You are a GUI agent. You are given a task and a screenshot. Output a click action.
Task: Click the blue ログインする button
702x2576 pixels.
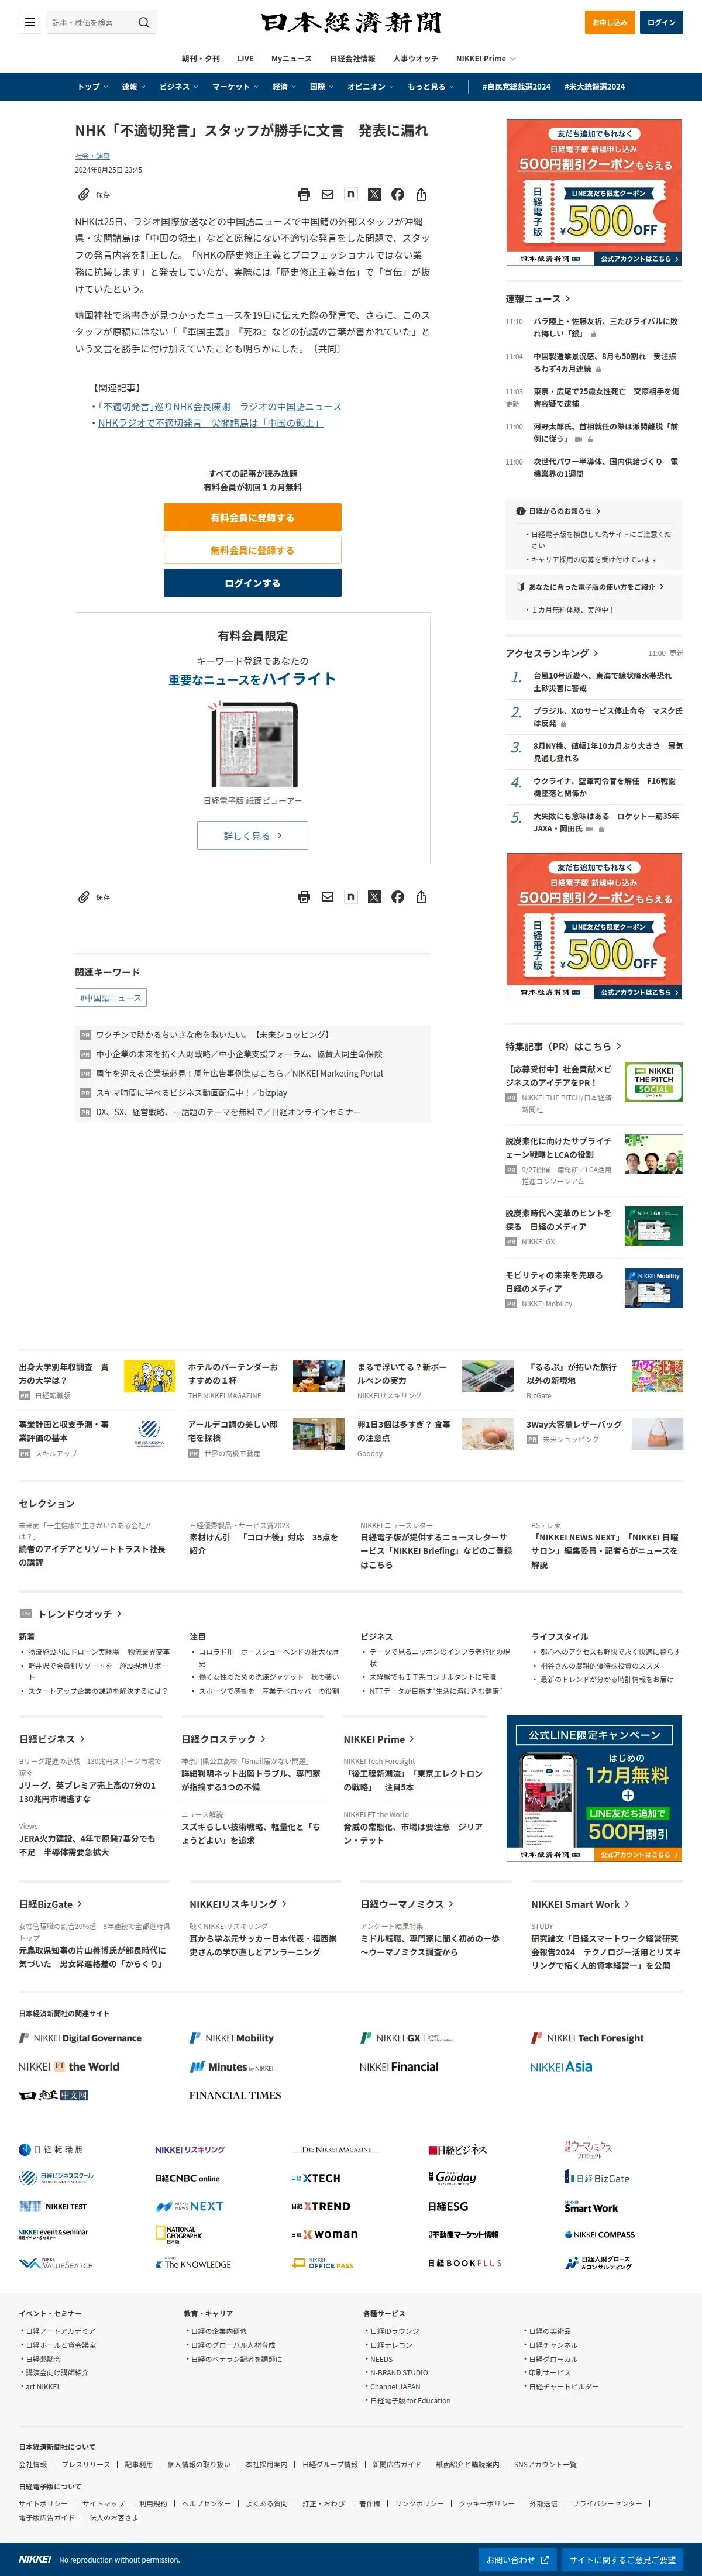(252, 583)
